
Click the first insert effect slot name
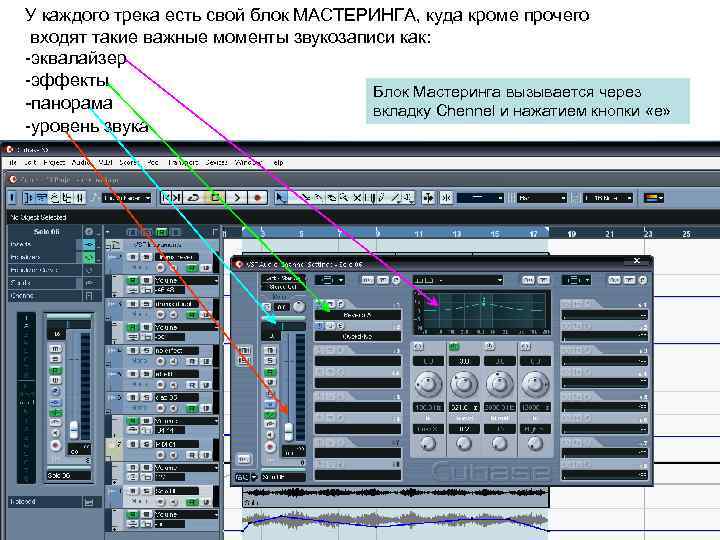pyautogui.click(x=357, y=315)
